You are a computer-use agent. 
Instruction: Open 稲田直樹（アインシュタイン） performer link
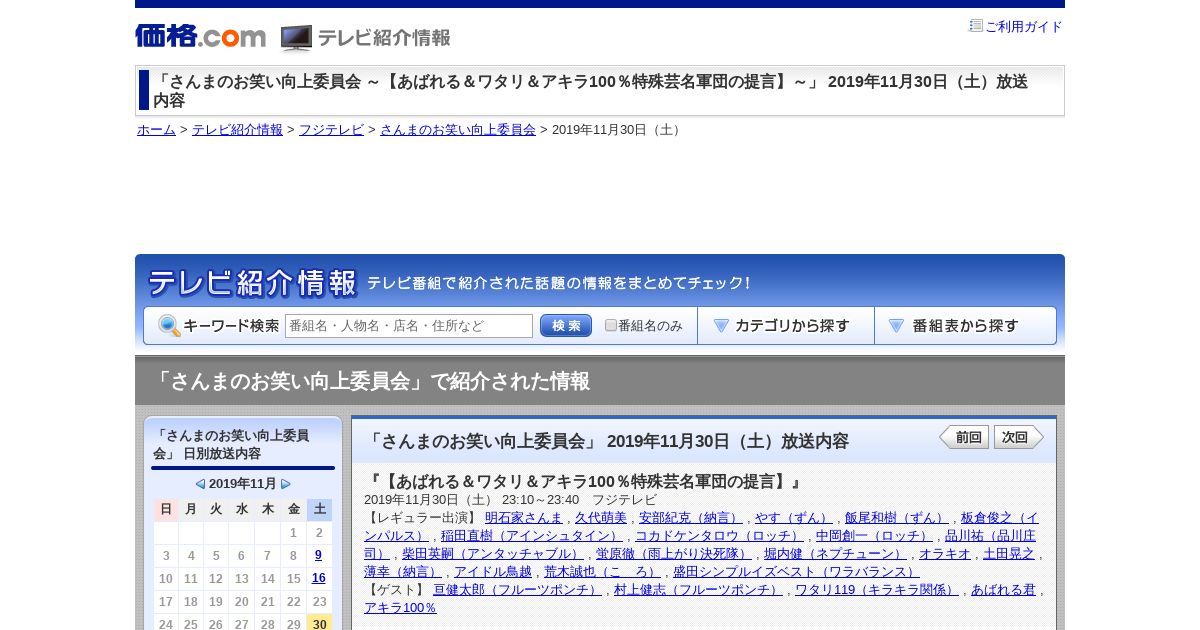click(532, 536)
